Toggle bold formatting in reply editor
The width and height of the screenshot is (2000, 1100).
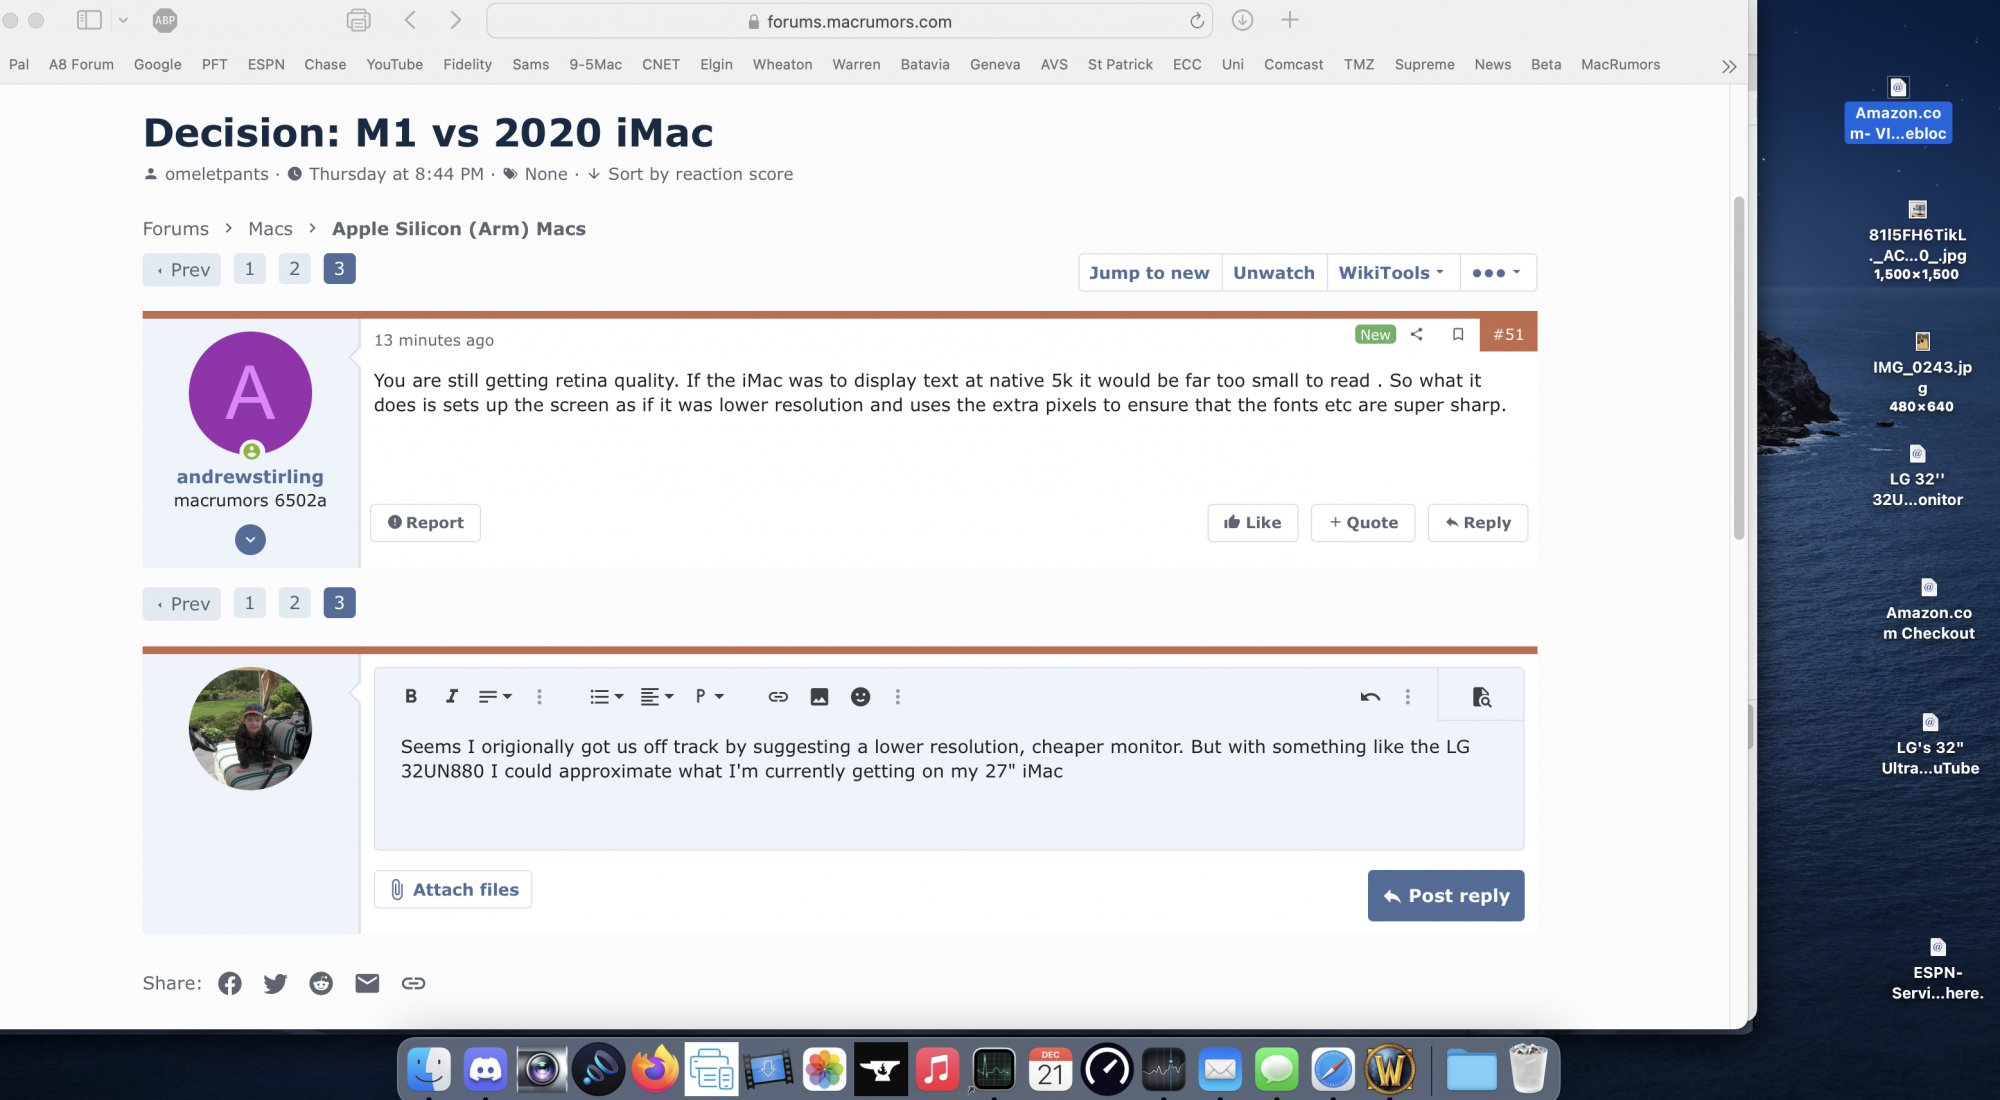[x=410, y=697]
